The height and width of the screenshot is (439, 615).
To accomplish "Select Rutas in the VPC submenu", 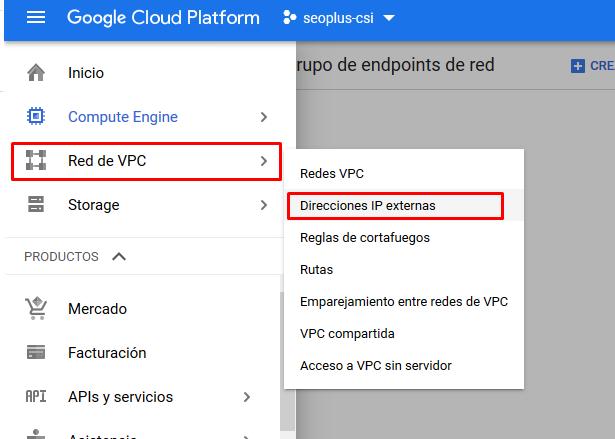I will pyautogui.click(x=317, y=270).
